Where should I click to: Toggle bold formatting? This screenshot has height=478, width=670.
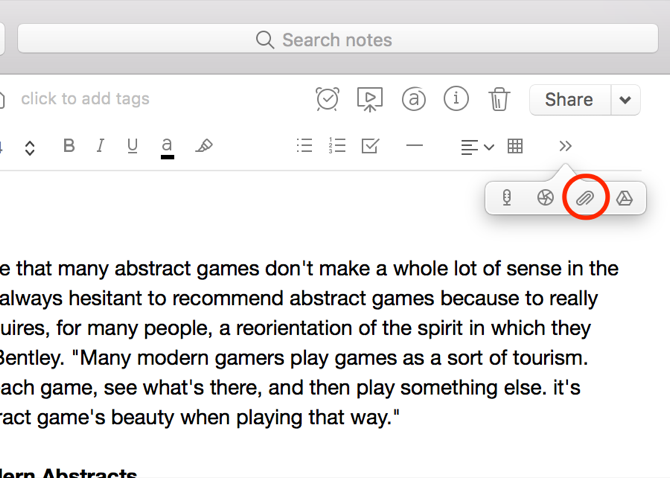pyautogui.click(x=69, y=146)
